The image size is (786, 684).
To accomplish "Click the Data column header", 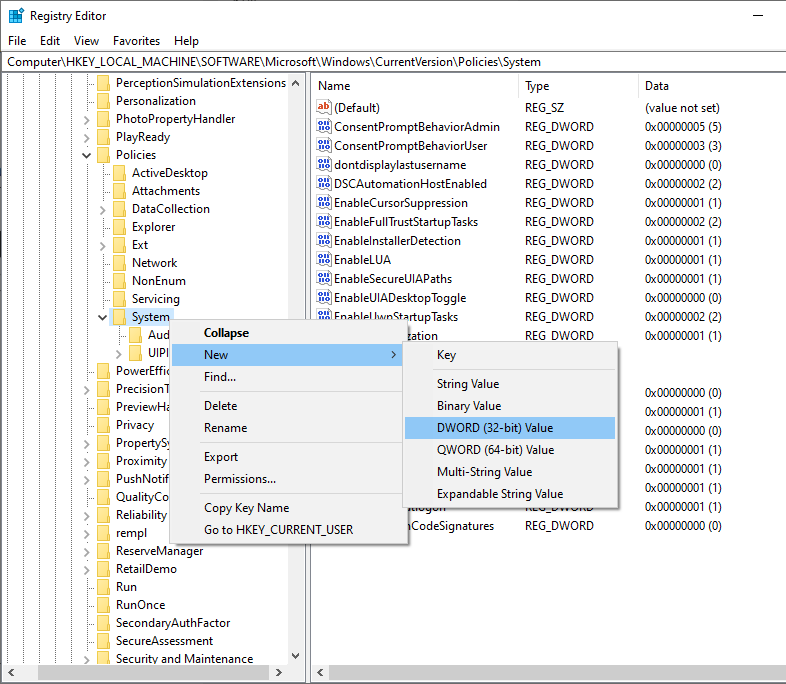I will point(656,86).
